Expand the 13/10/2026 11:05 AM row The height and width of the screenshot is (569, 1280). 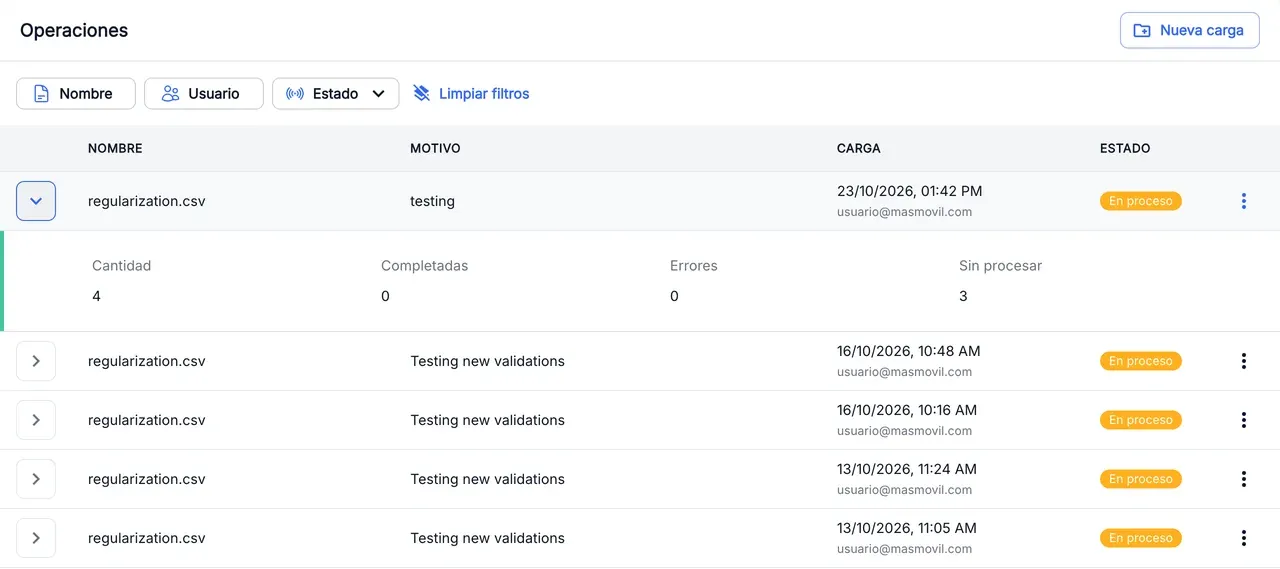click(36, 538)
